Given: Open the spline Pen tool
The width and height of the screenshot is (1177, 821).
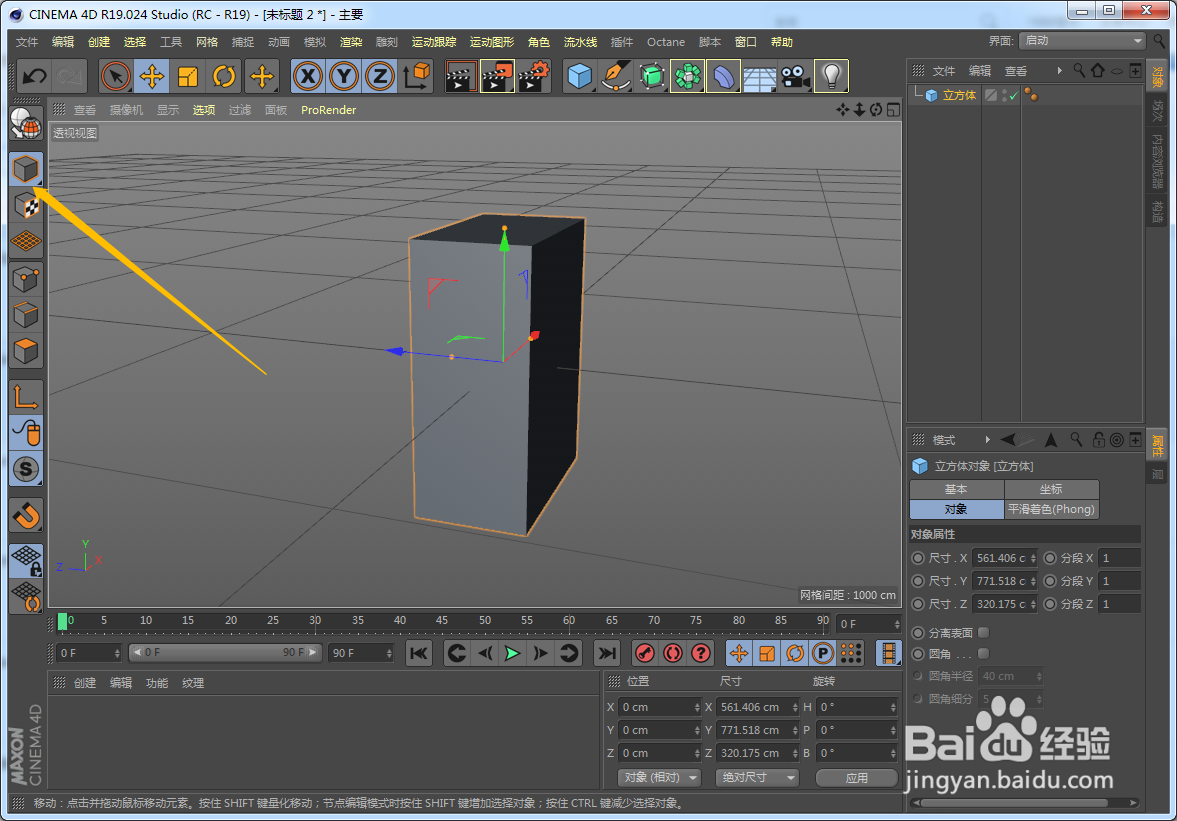Looking at the screenshot, I should click(x=616, y=76).
